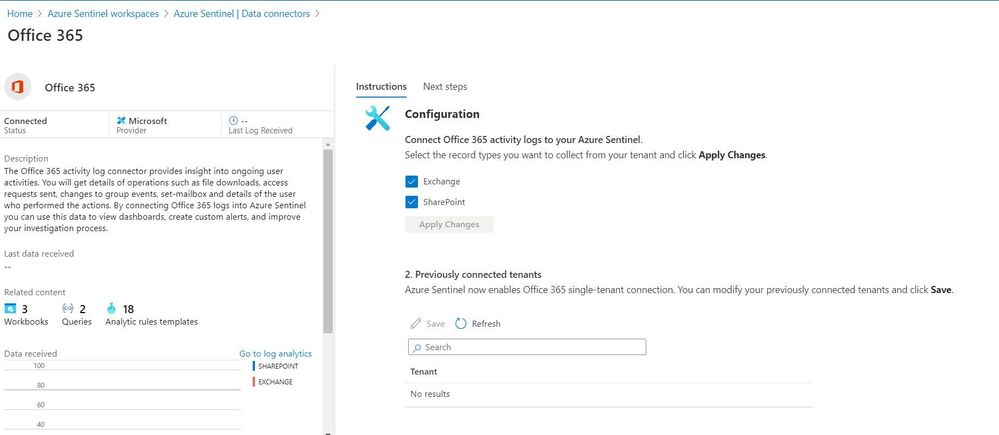This screenshot has height=435, width=999.
Task: Click the Microsoft provider icon
Action: tap(121, 120)
